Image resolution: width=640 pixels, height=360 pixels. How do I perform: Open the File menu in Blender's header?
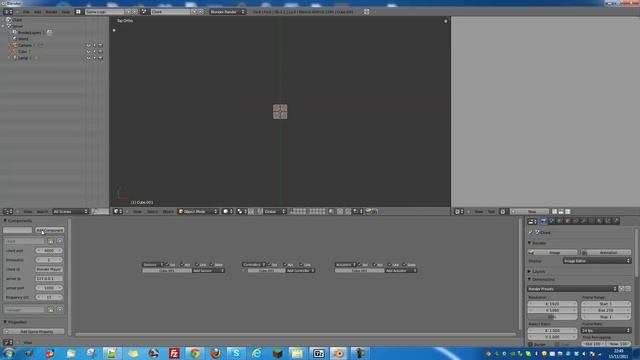(x=26, y=12)
